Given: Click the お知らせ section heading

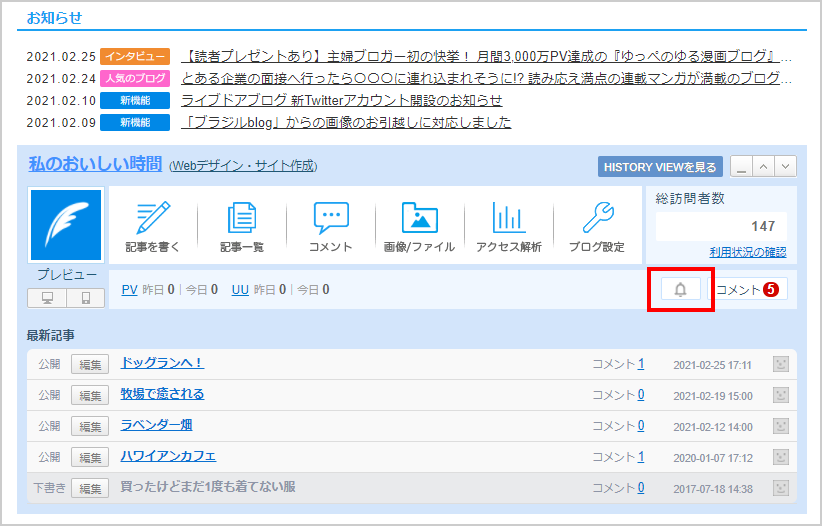Looking at the screenshot, I should [x=55, y=18].
